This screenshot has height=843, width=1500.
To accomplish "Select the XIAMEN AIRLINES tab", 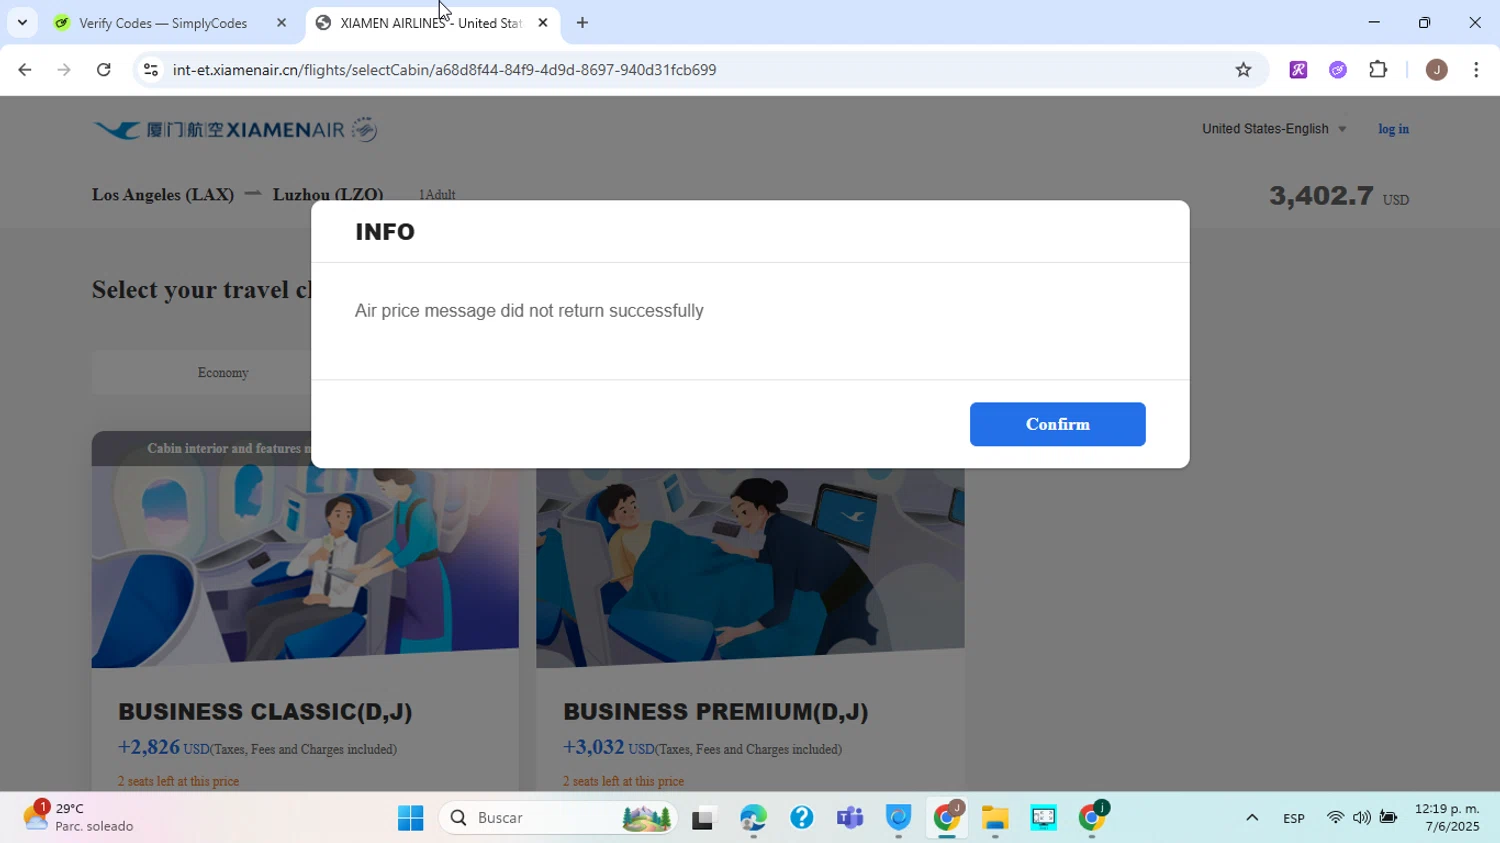I will (430, 23).
